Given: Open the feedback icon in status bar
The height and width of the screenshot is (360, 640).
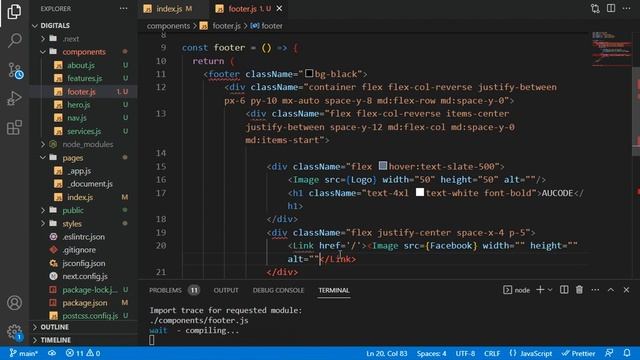Looking at the screenshot, I should pos(609,353).
